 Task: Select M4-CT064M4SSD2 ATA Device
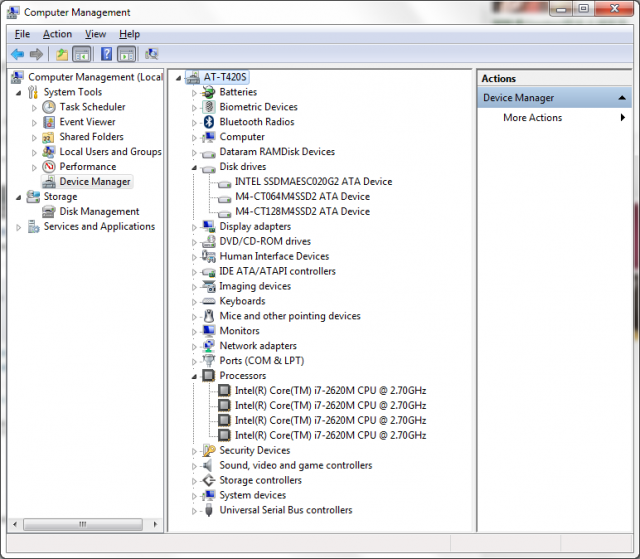[302, 197]
